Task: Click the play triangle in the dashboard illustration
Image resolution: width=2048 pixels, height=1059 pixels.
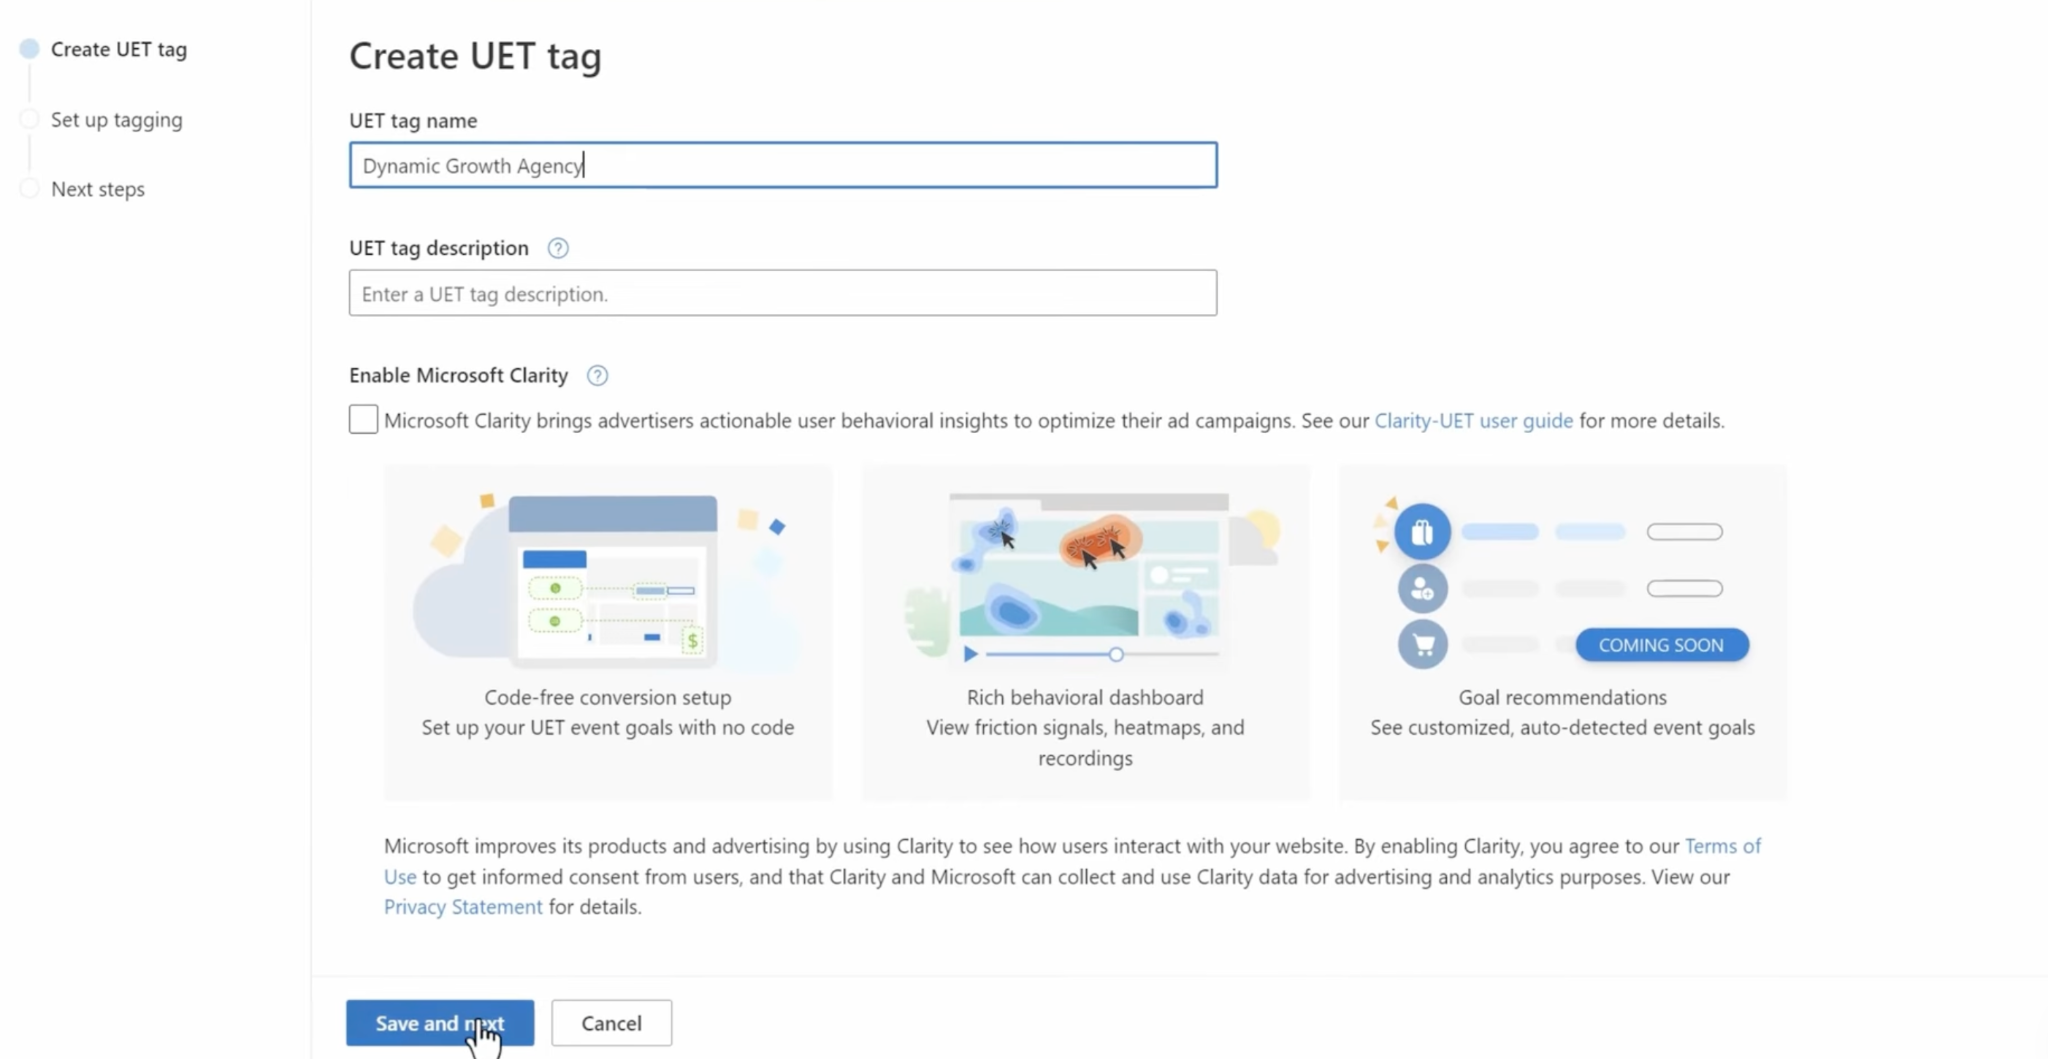Action: 970,654
